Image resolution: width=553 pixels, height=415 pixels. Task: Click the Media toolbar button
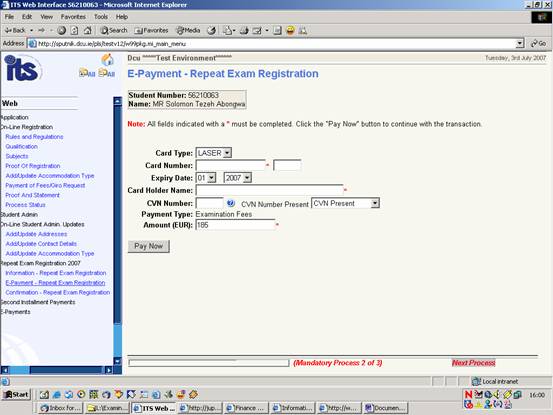click(188, 30)
